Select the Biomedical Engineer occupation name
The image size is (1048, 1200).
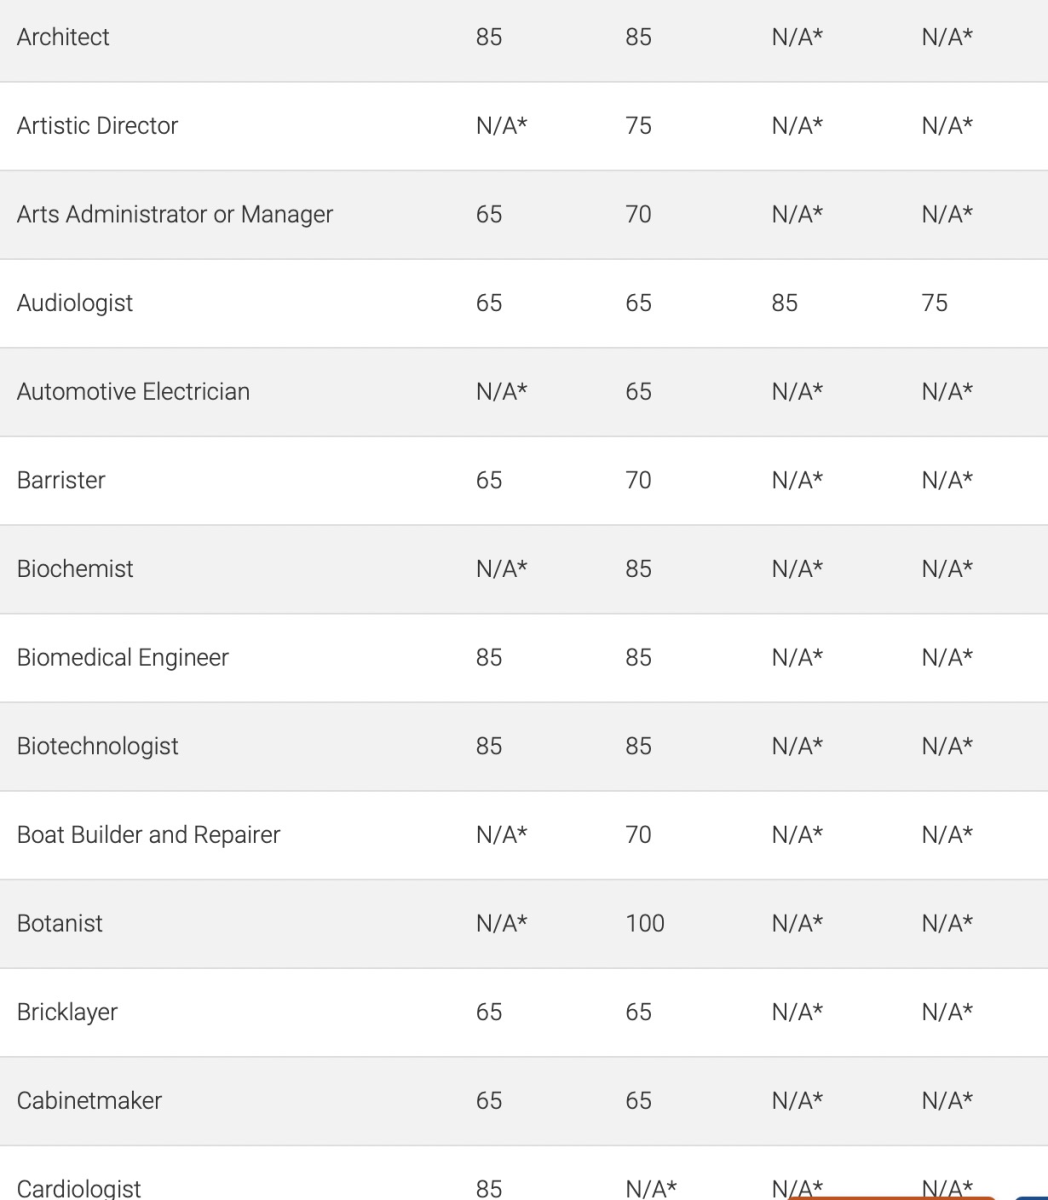point(123,657)
